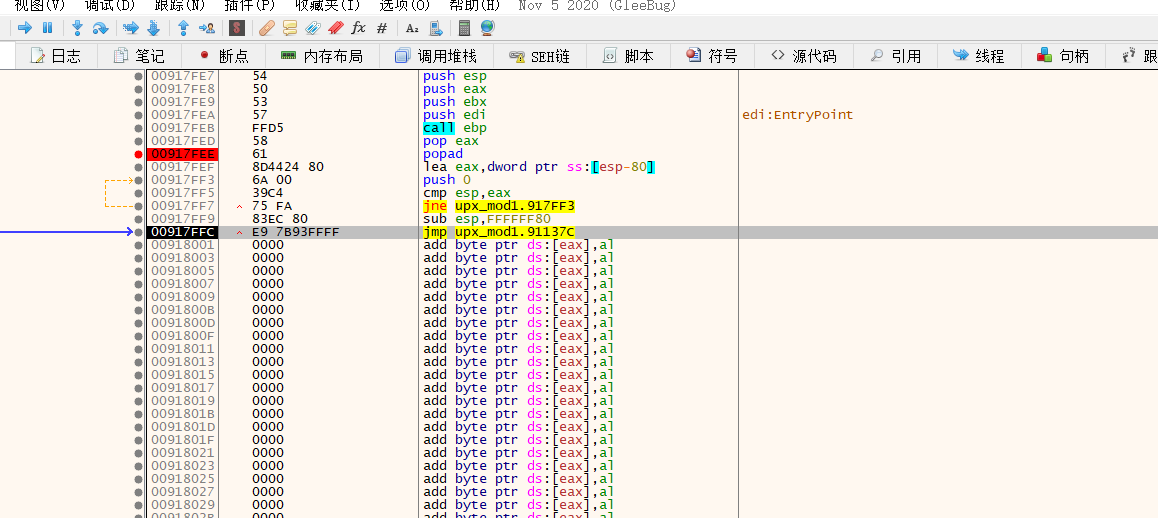
Task: Toggle breakpoint dot at address 00918001
Action: [138, 245]
